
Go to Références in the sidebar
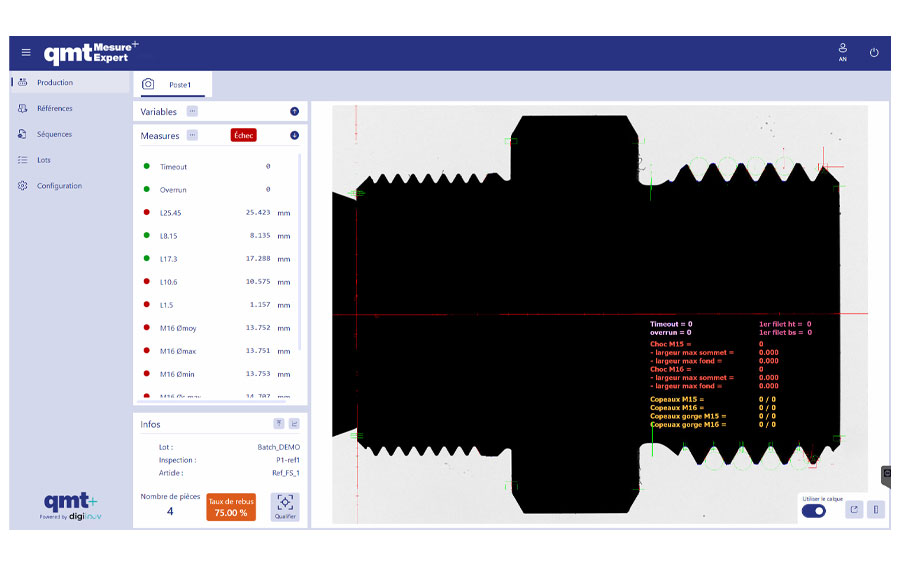[55, 108]
